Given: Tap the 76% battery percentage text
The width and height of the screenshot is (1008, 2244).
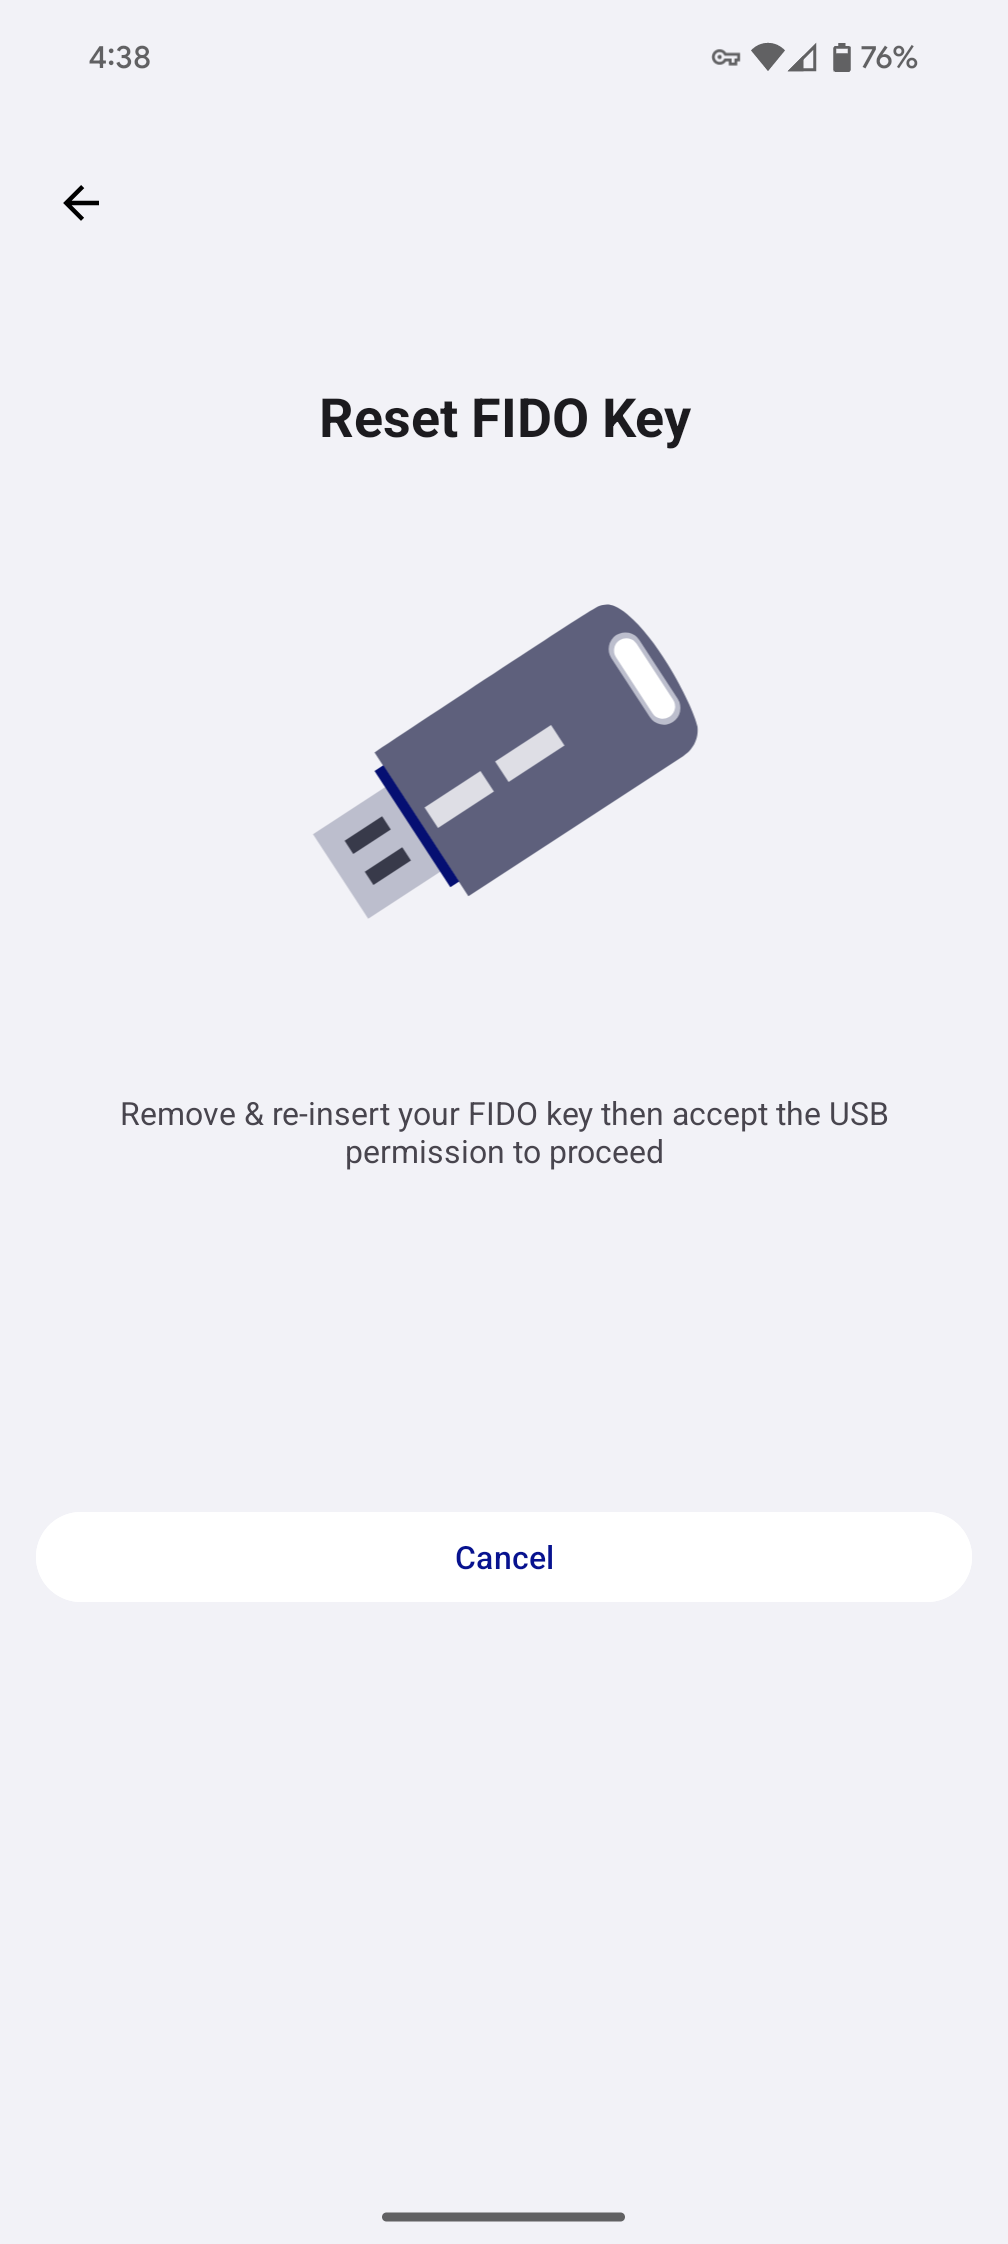Looking at the screenshot, I should [x=889, y=58].
